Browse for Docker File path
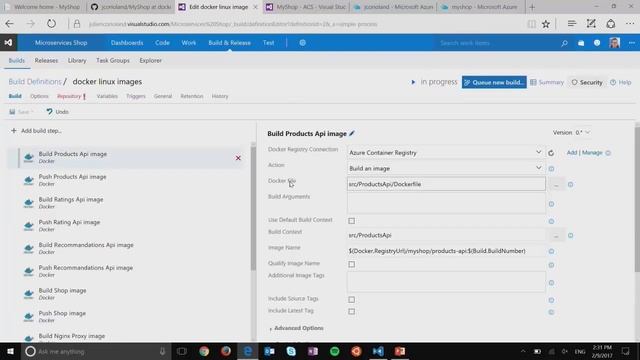 (556, 184)
